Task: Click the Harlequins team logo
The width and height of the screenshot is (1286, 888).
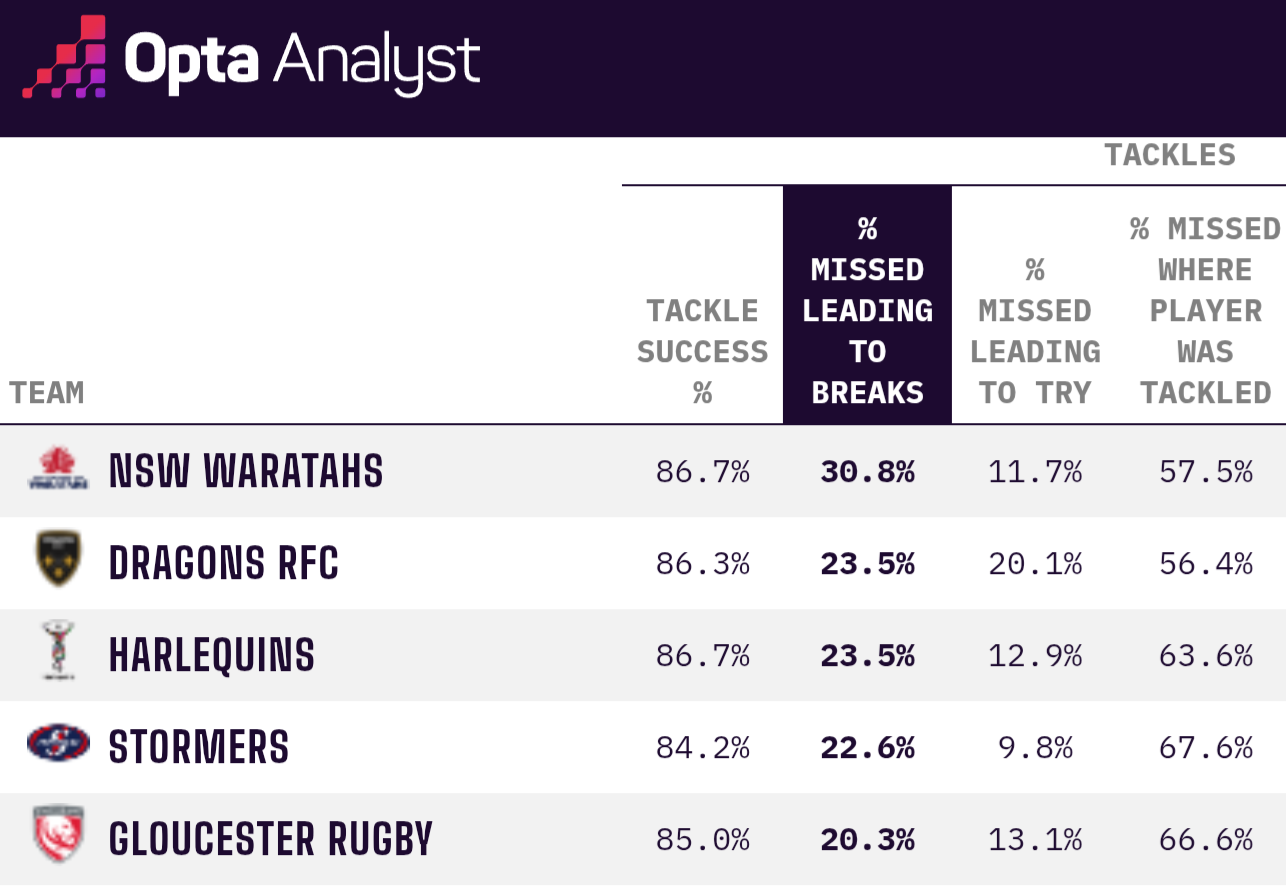Action: pyautogui.click(x=57, y=651)
